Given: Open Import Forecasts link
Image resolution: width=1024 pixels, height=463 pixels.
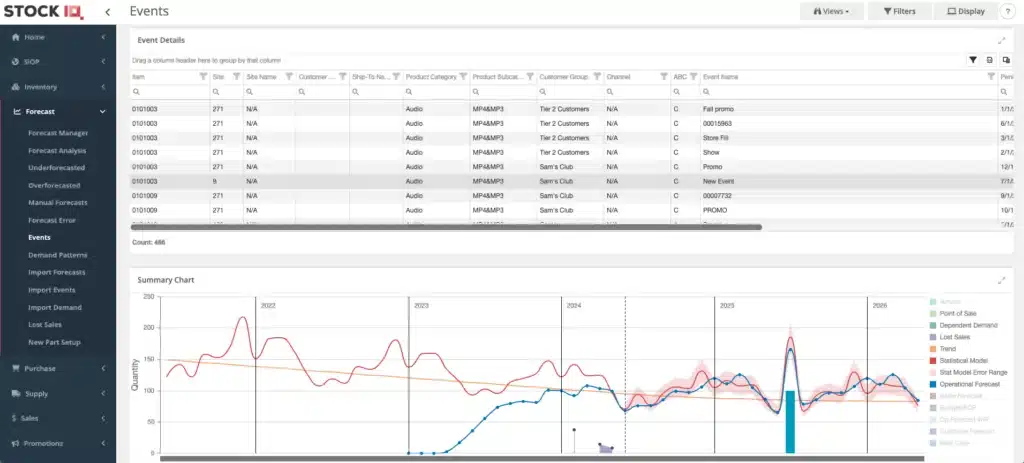Looking at the screenshot, I should (x=57, y=272).
